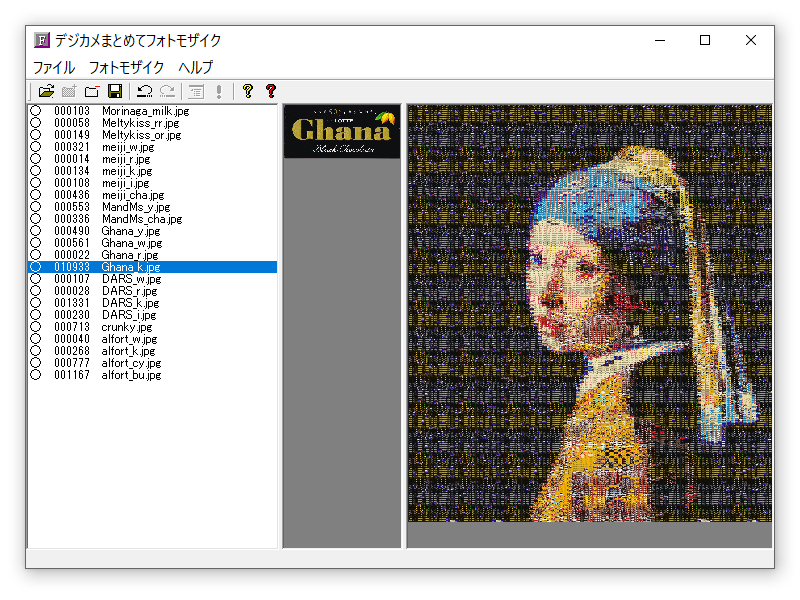
Task: Click the grayed list settings toolbar icon
Action: point(196,91)
